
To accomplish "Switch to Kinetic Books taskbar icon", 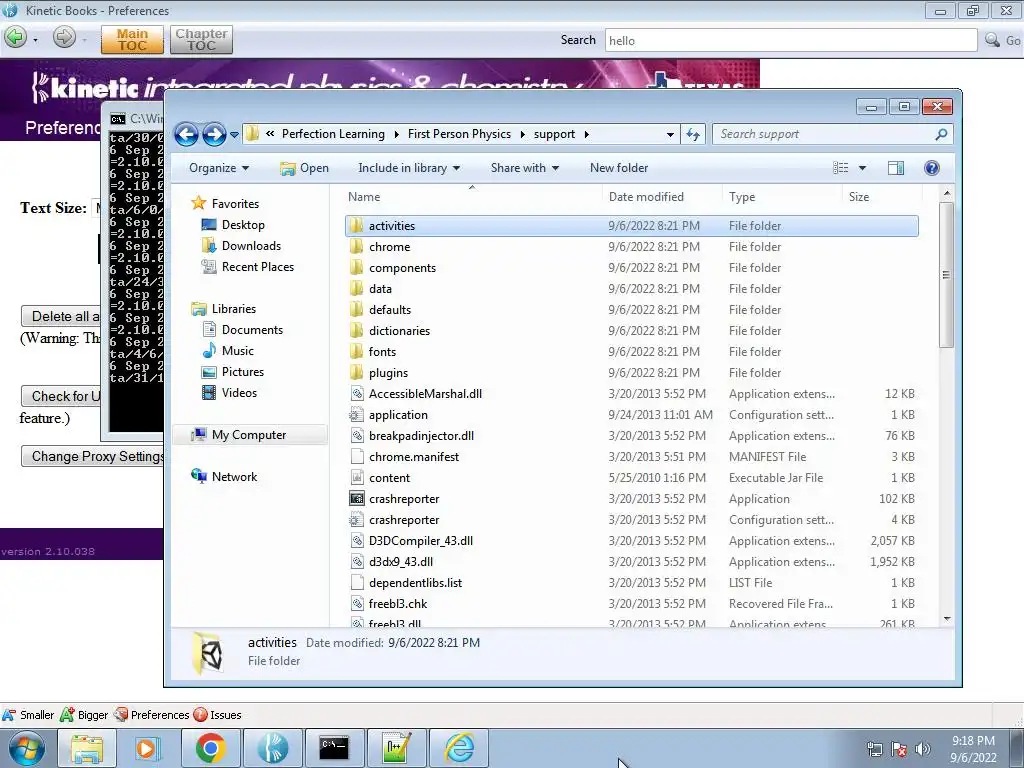I will point(272,748).
